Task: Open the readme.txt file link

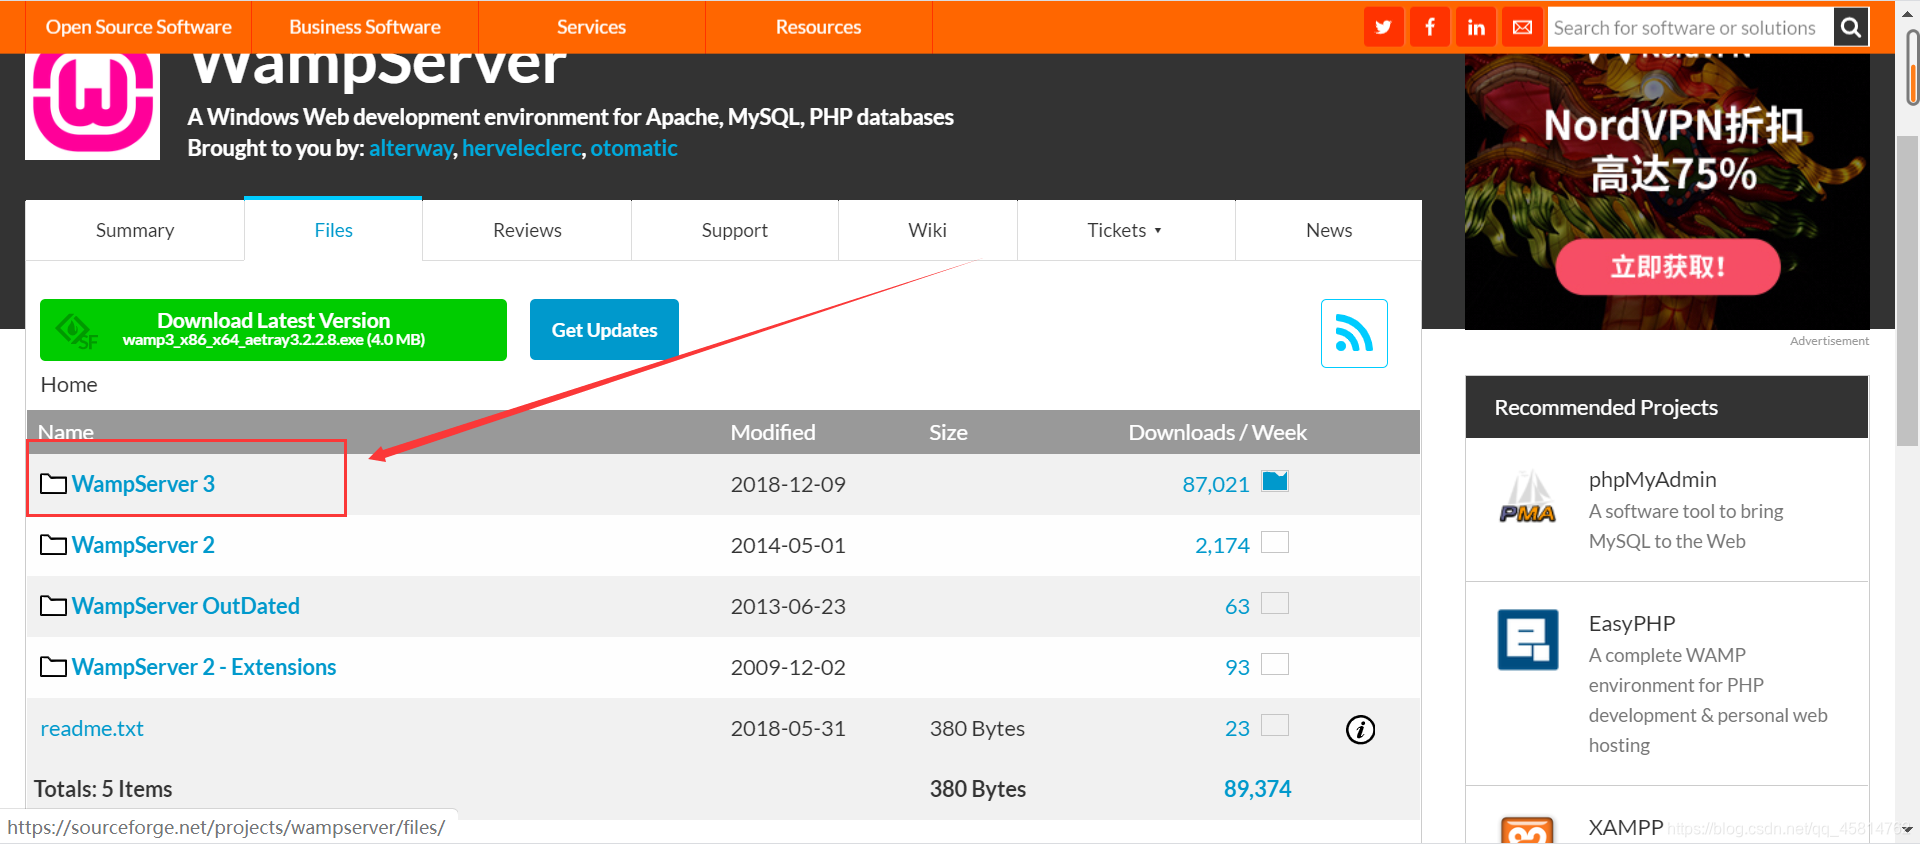Action: [92, 728]
